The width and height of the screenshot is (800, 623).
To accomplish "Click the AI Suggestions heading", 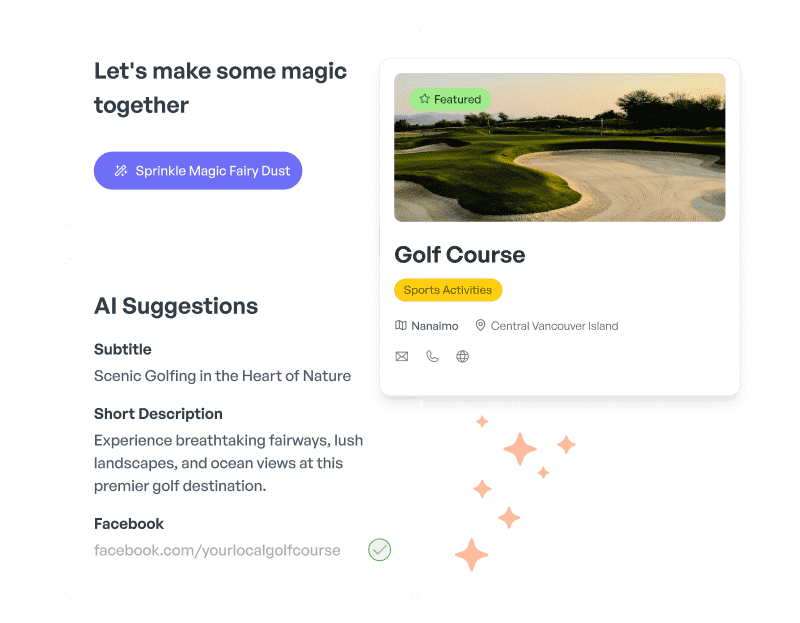I will point(176,306).
